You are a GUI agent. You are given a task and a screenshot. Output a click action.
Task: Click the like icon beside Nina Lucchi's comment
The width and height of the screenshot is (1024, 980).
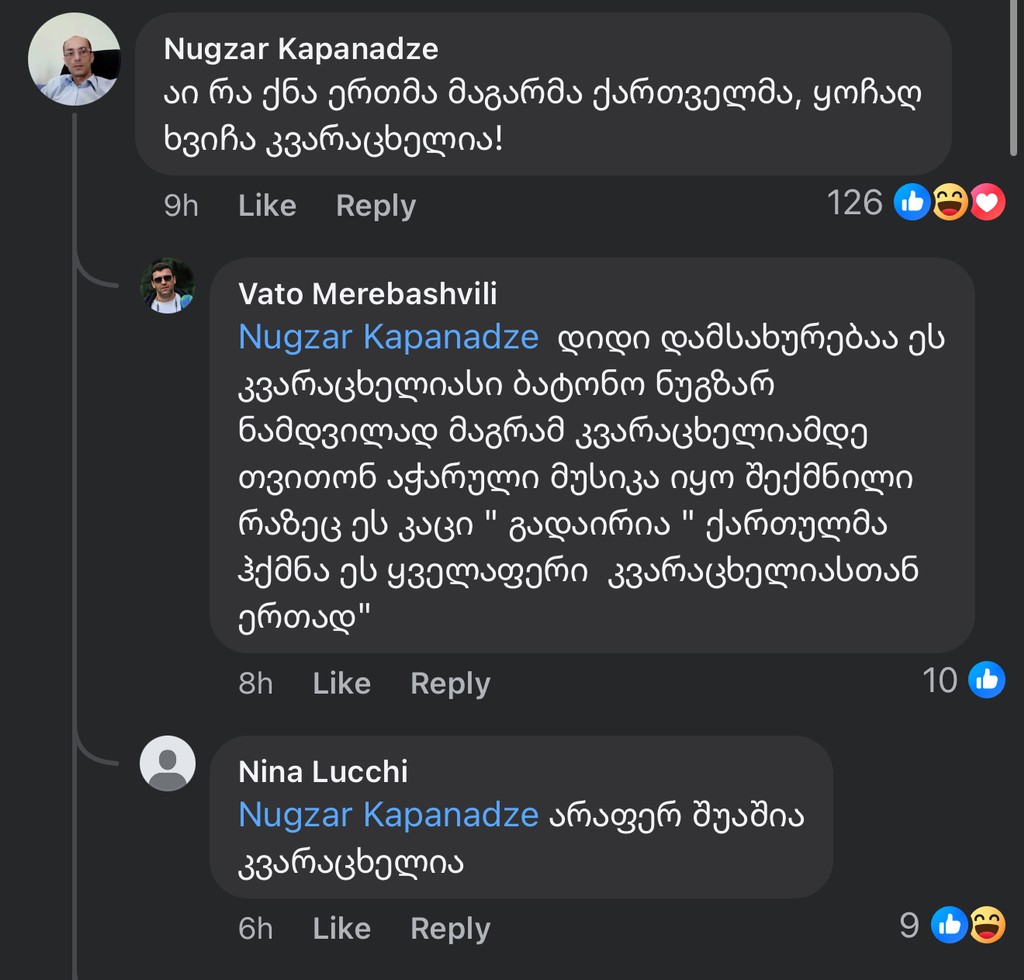pyautogui.click(x=947, y=926)
